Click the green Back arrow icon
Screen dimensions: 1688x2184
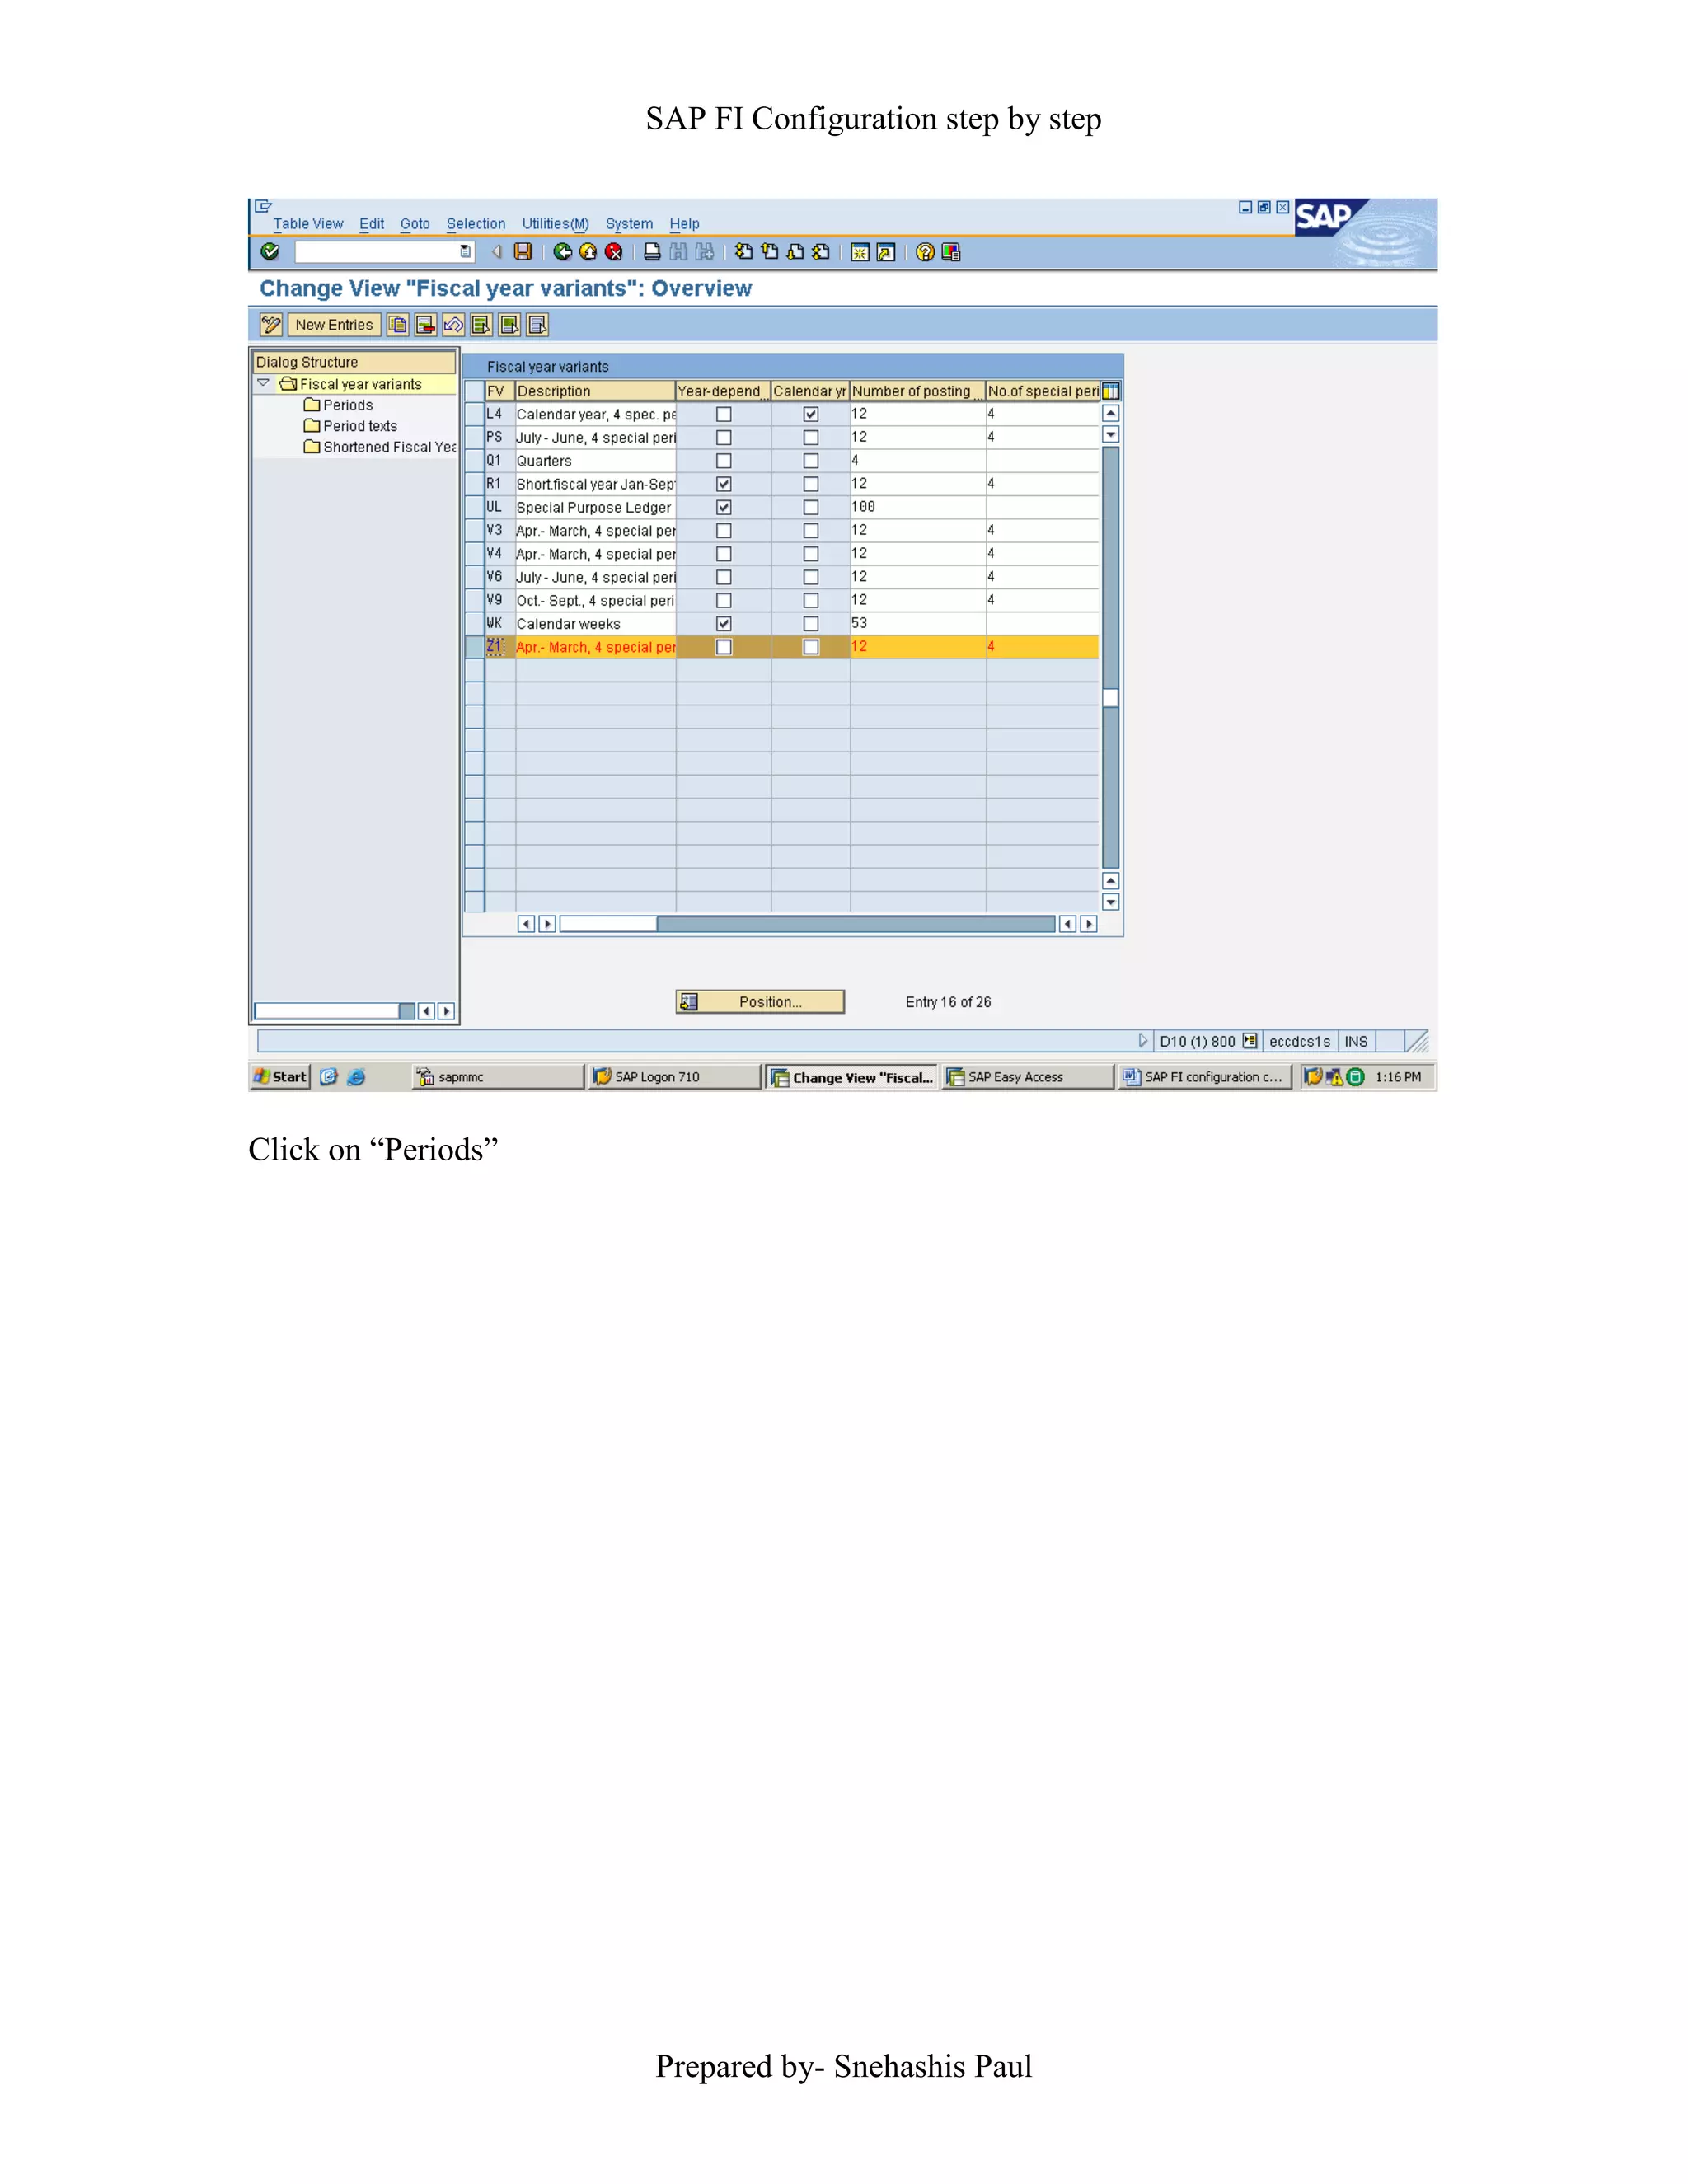pyautogui.click(x=563, y=252)
